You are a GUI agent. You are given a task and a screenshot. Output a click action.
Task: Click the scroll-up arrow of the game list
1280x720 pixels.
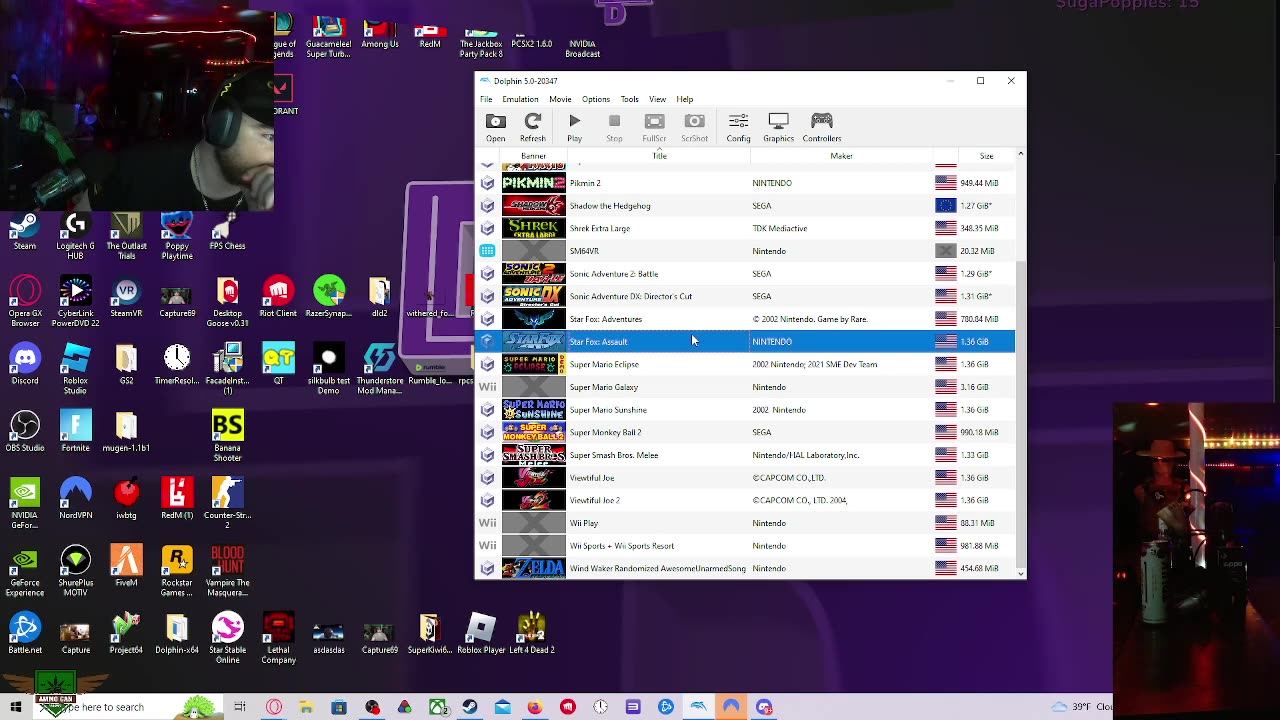tap(1020, 154)
